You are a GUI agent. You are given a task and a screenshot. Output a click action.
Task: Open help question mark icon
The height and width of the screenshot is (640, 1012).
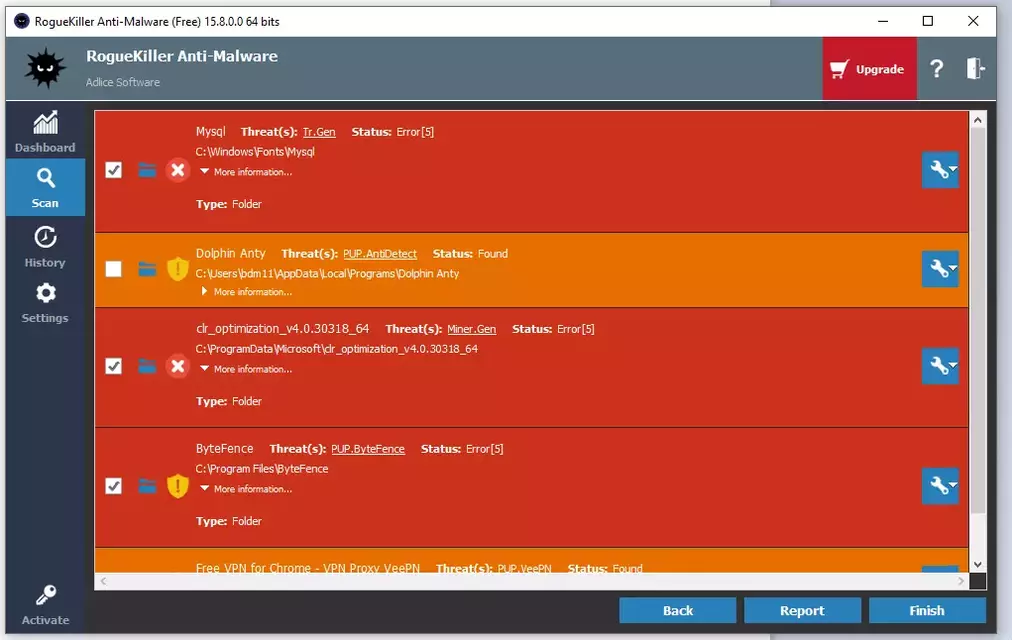tap(936, 68)
